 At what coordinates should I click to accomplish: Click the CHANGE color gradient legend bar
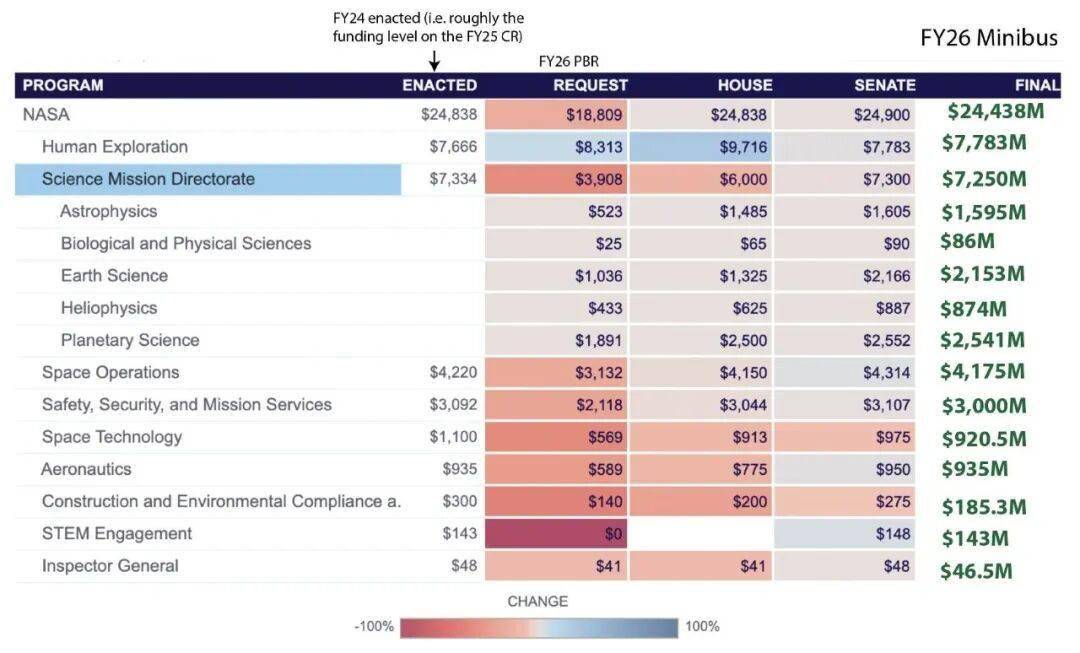point(539,627)
